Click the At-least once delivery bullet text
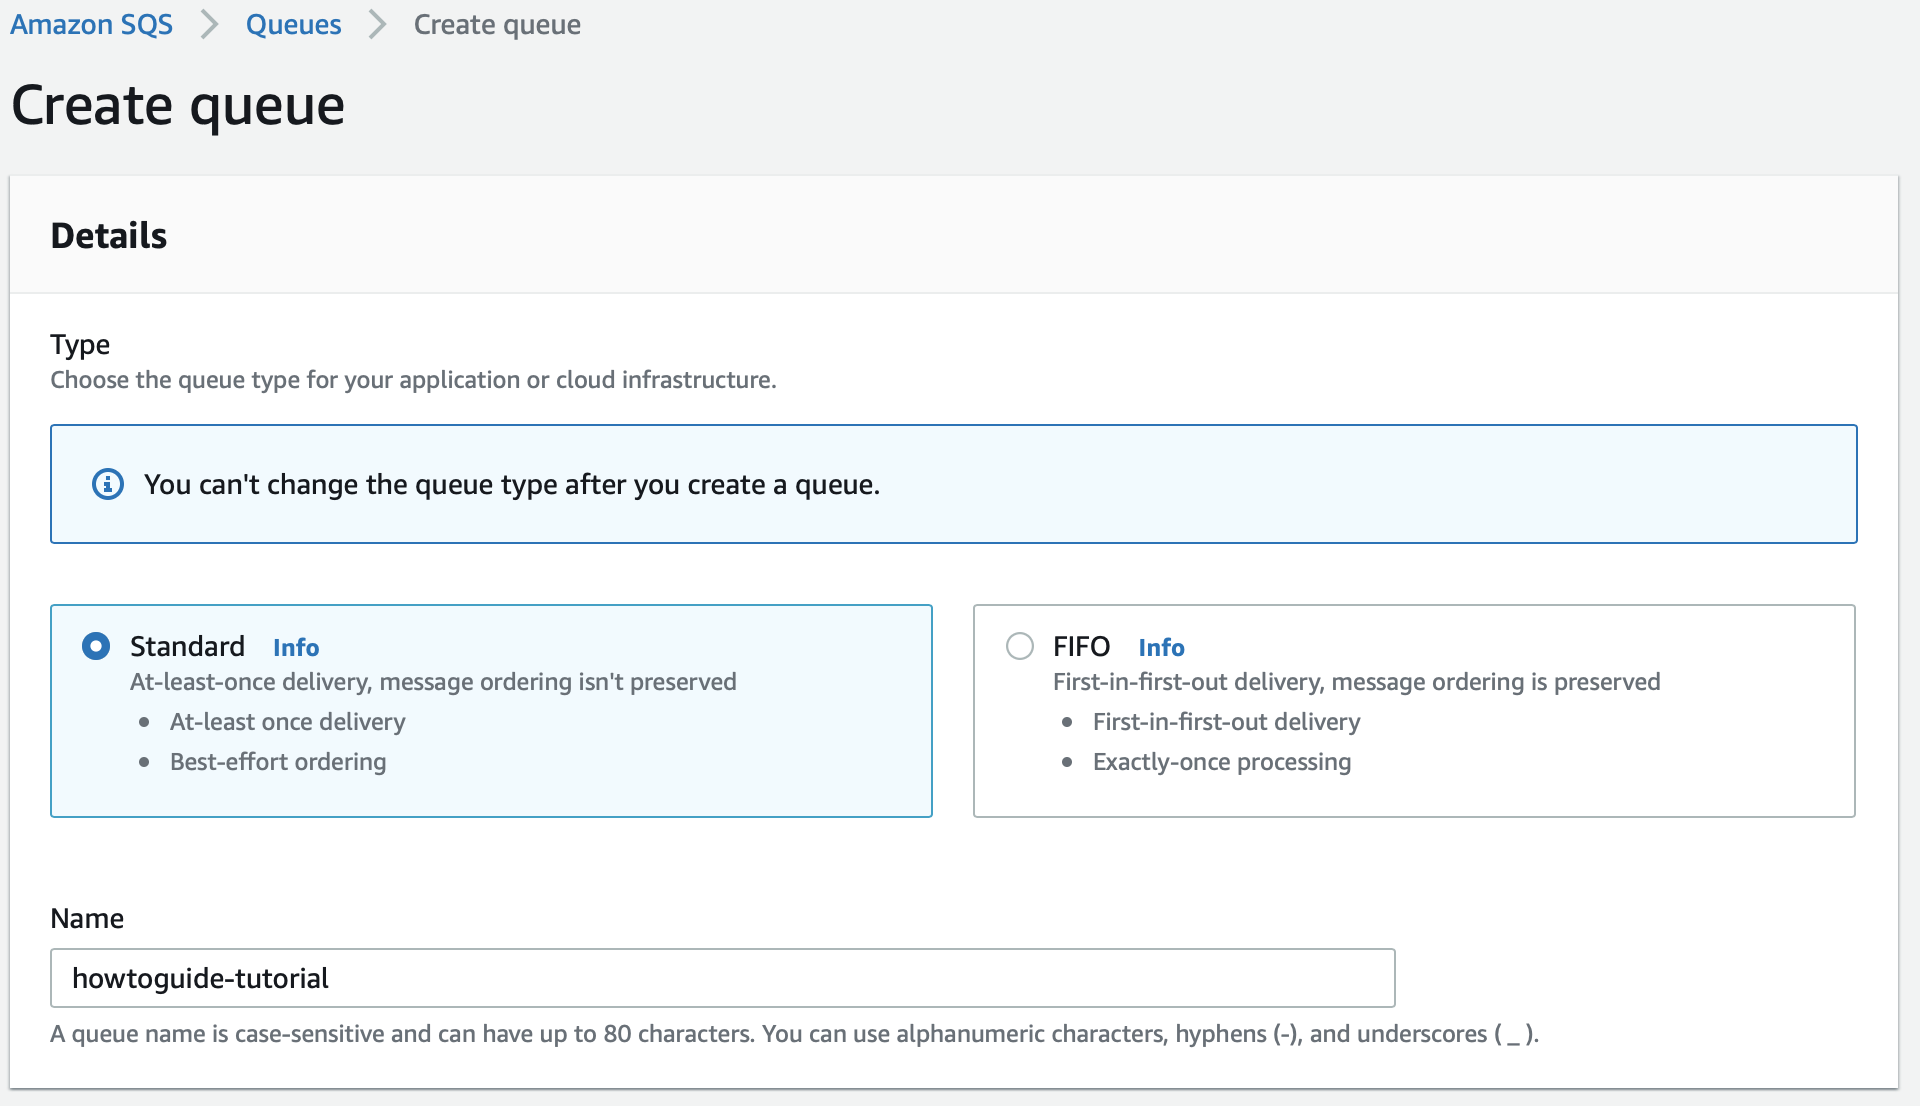 (287, 721)
